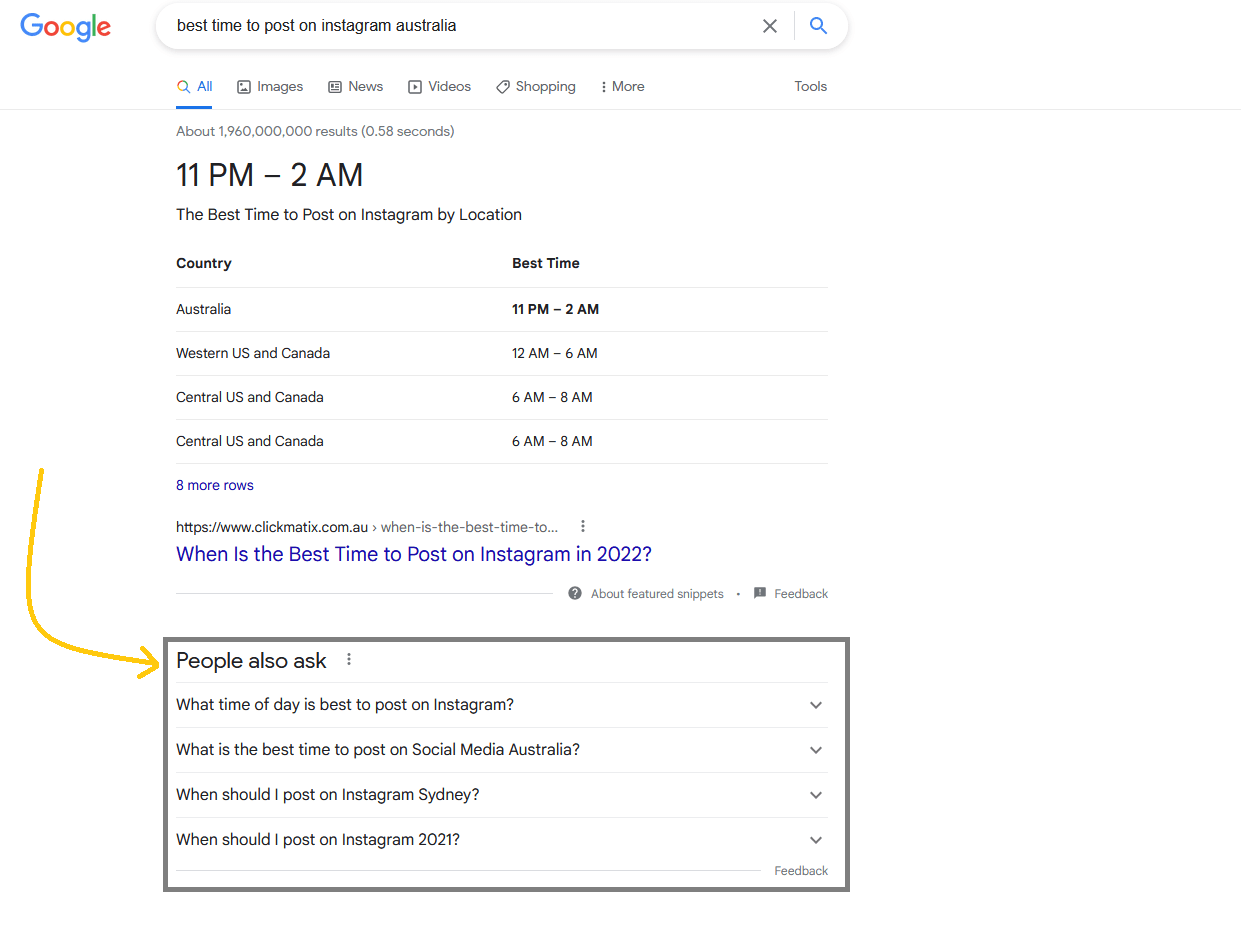The image size is (1241, 941).
Task: Switch to the News tab
Action: pos(356,87)
